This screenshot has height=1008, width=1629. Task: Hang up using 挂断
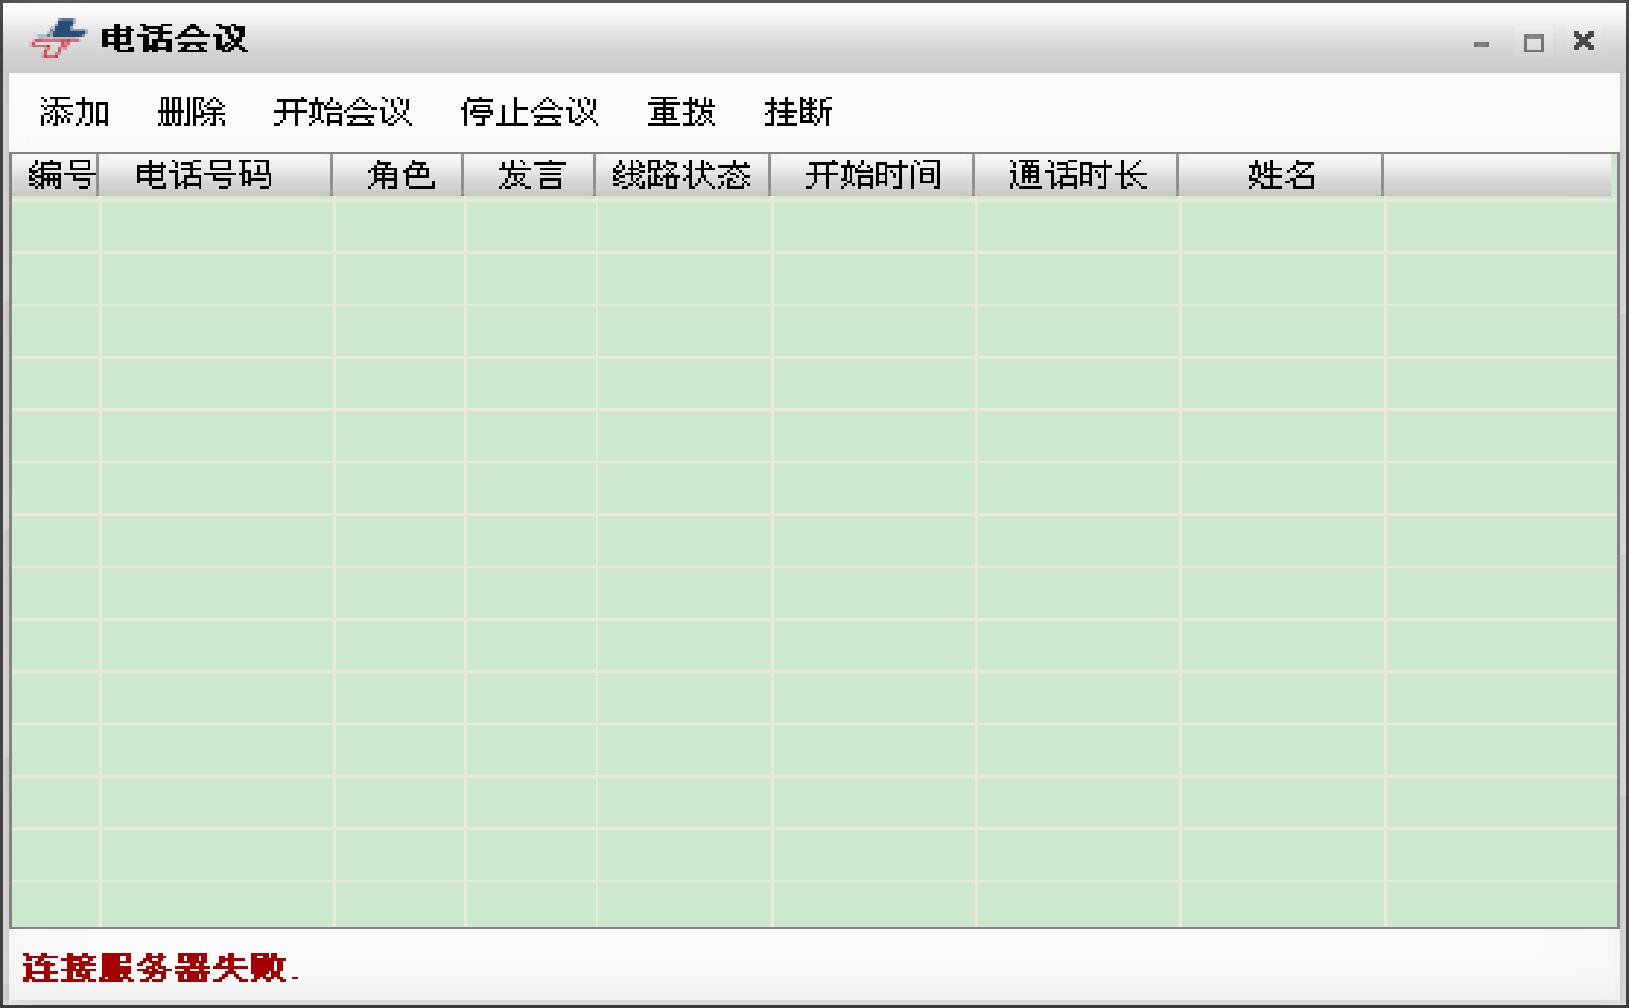coord(798,112)
